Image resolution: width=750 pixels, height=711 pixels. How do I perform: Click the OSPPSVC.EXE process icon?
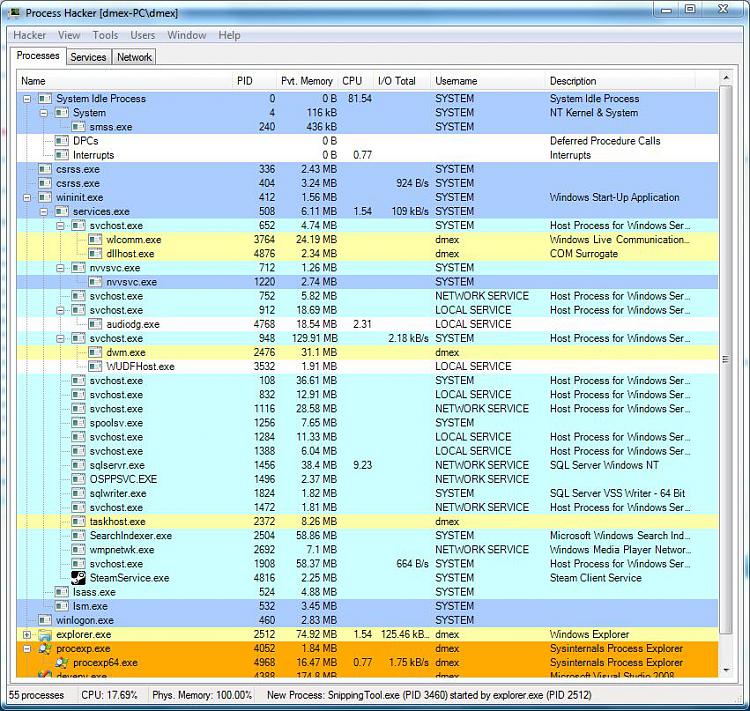point(78,479)
